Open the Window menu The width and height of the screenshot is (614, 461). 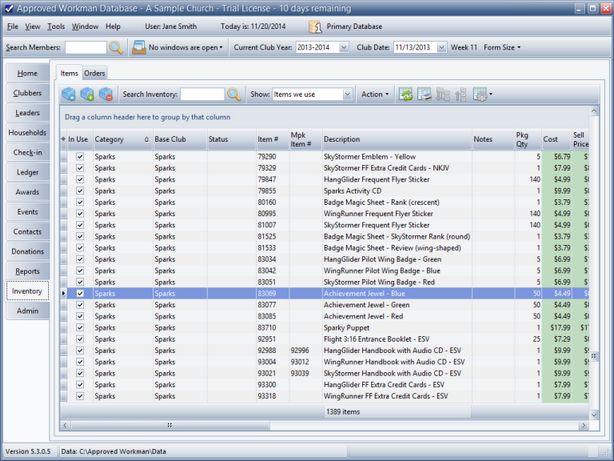click(85, 27)
